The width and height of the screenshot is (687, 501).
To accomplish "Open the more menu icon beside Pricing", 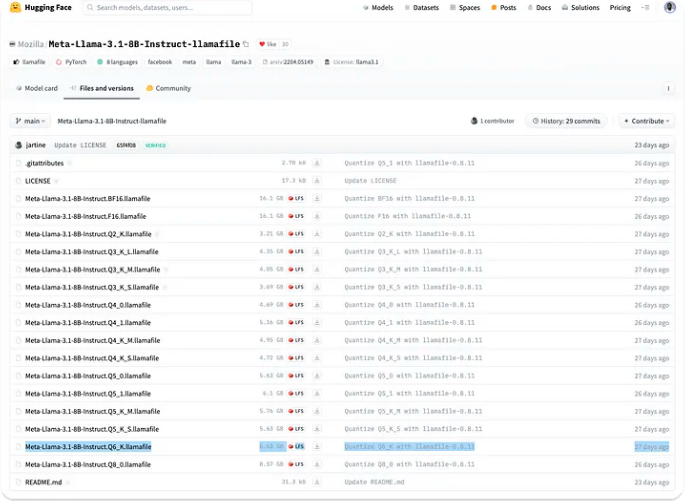I will 645,7.
